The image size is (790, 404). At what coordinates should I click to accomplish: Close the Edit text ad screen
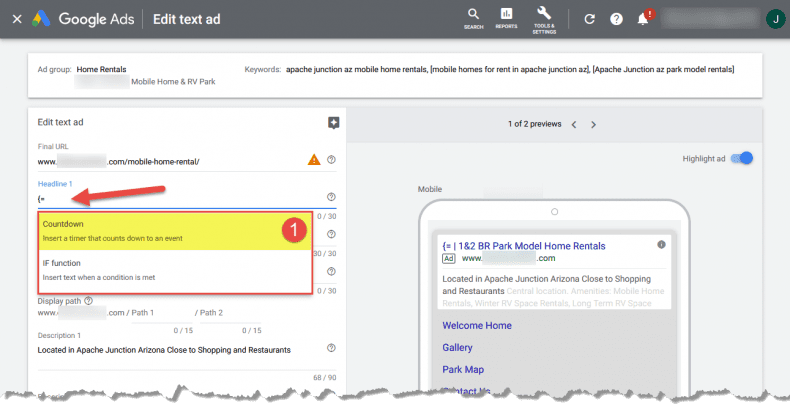coord(16,19)
